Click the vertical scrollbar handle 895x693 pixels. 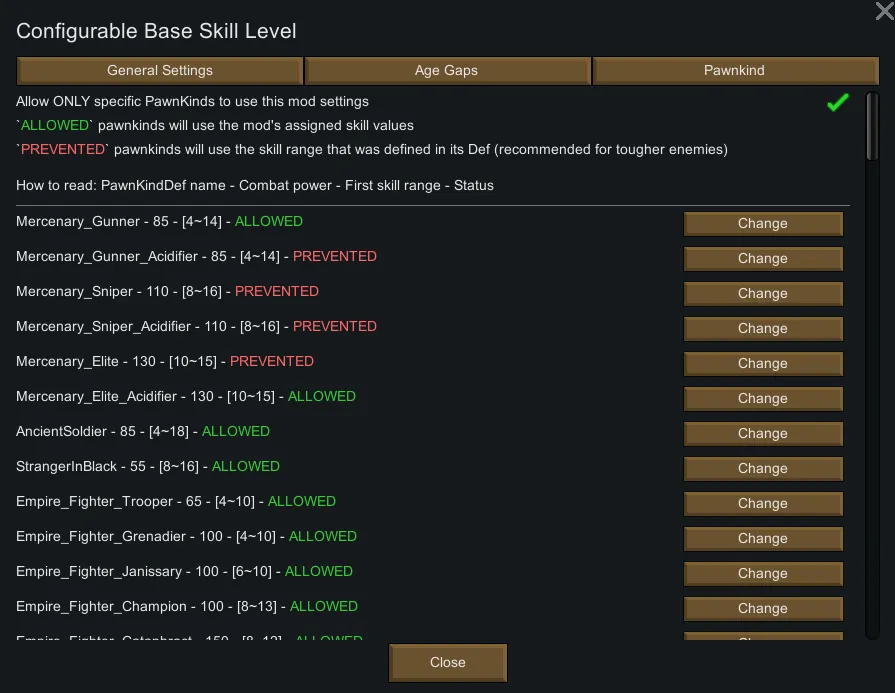872,125
